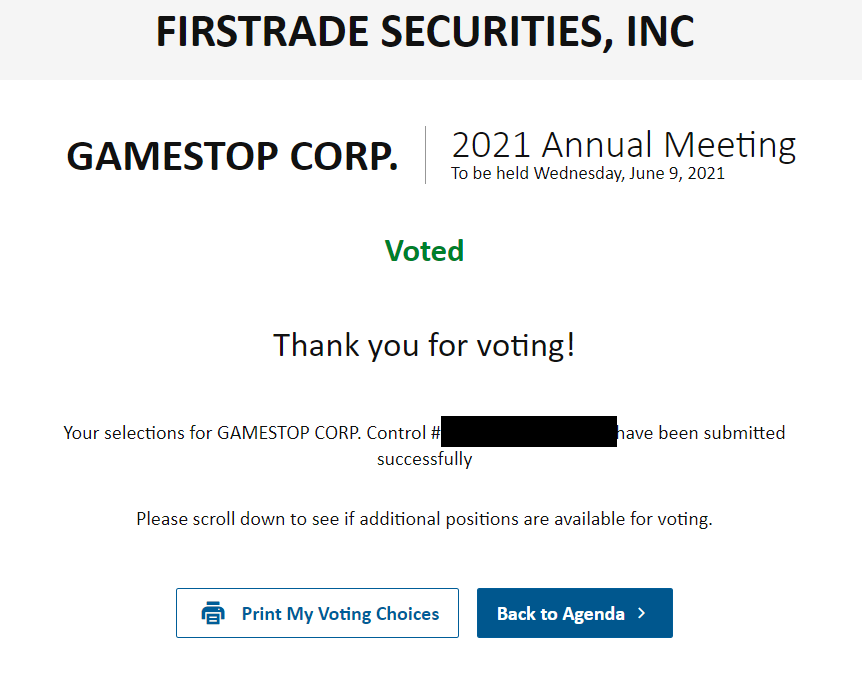The image size is (862, 675).
Task: Click the Thank you for voting! message
Action: click(x=424, y=345)
